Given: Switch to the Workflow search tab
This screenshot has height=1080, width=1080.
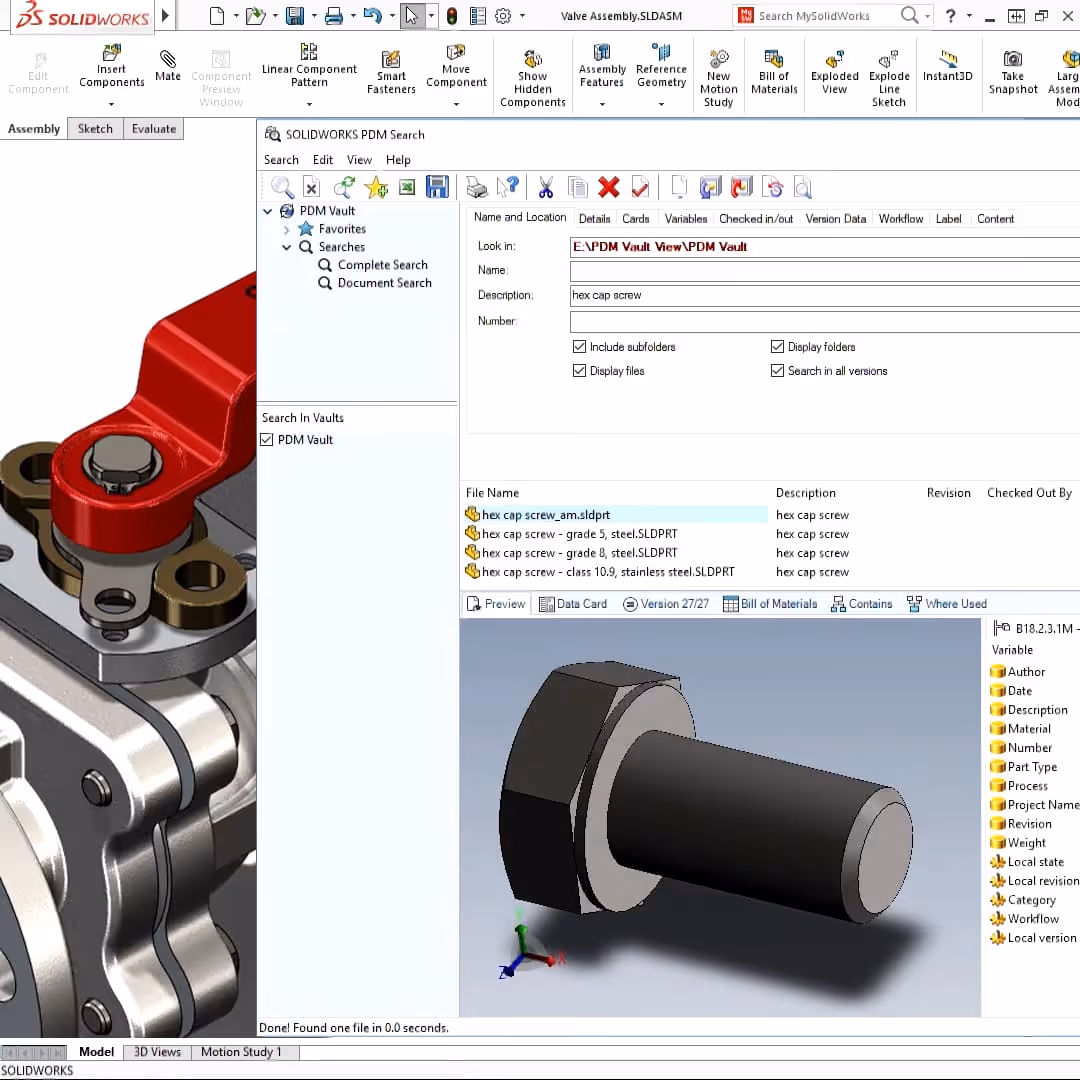Looking at the screenshot, I should point(900,219).
